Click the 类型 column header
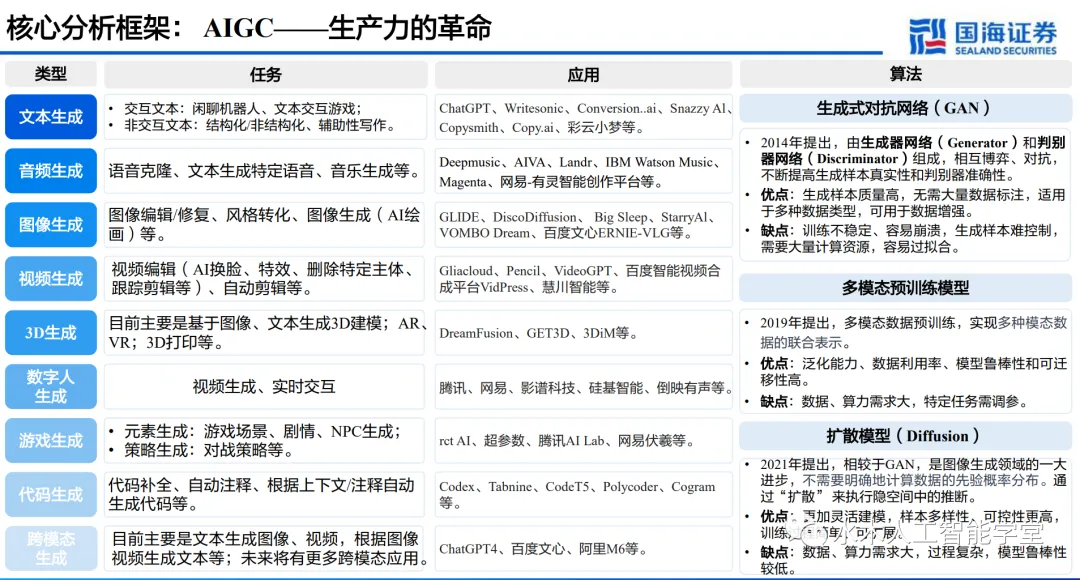The width and height of the screenshot is (1080, 580). tap(51, 74)
